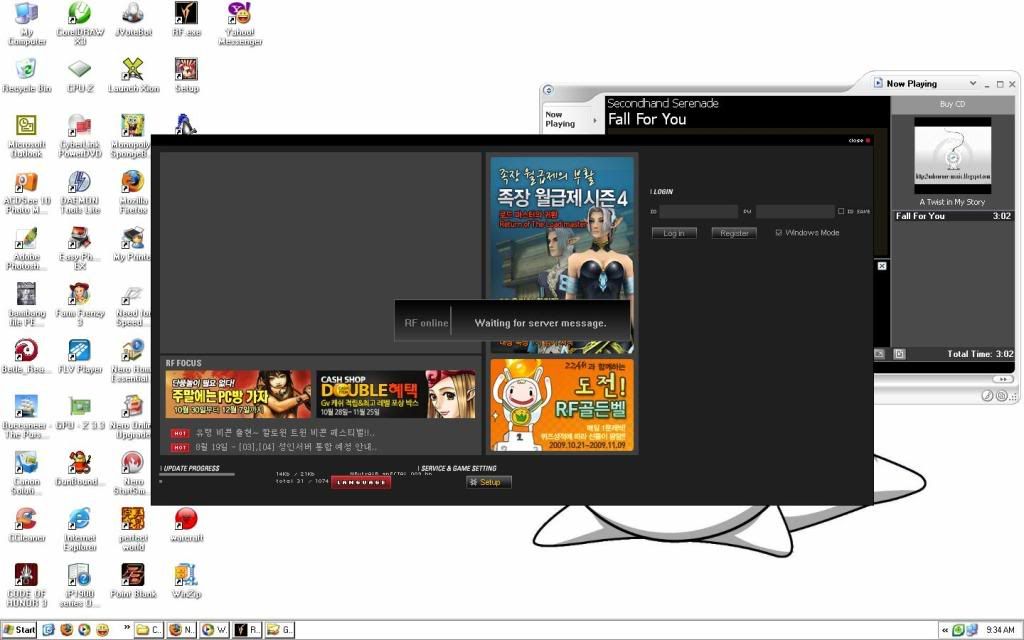
Task: Hide the media player playlist pane X button
Action: [x=882, y=266]
